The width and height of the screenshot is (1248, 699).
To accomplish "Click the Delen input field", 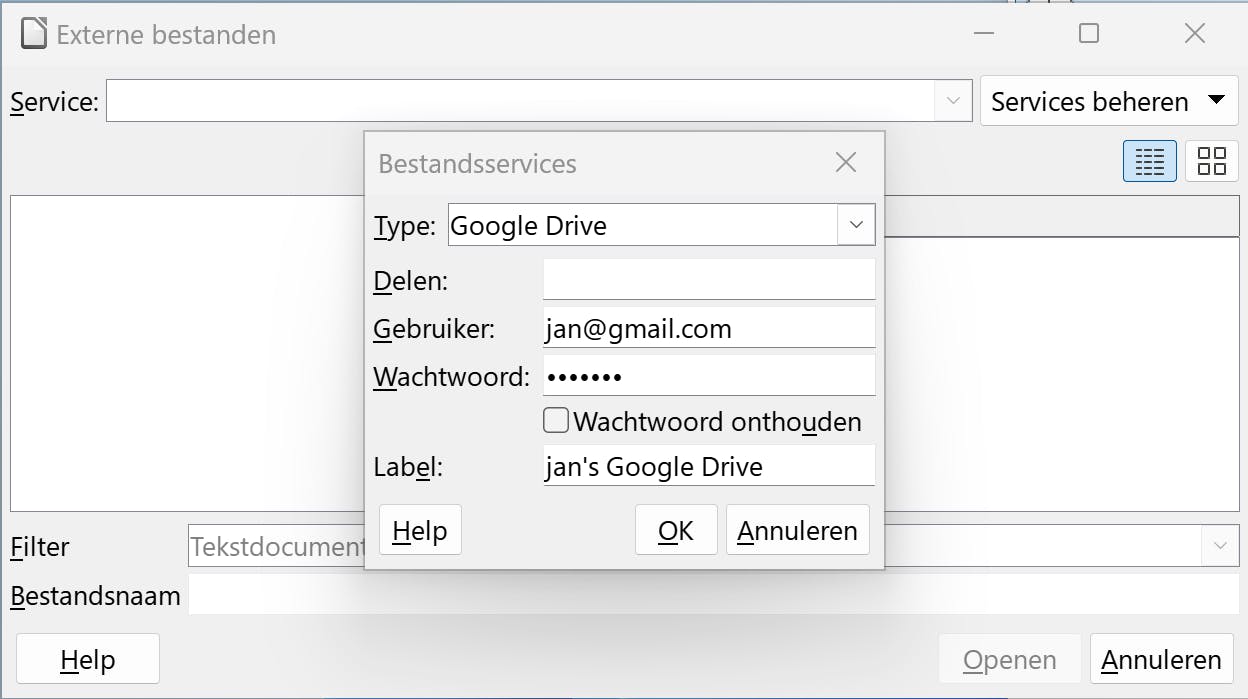I will pos(708,280).
